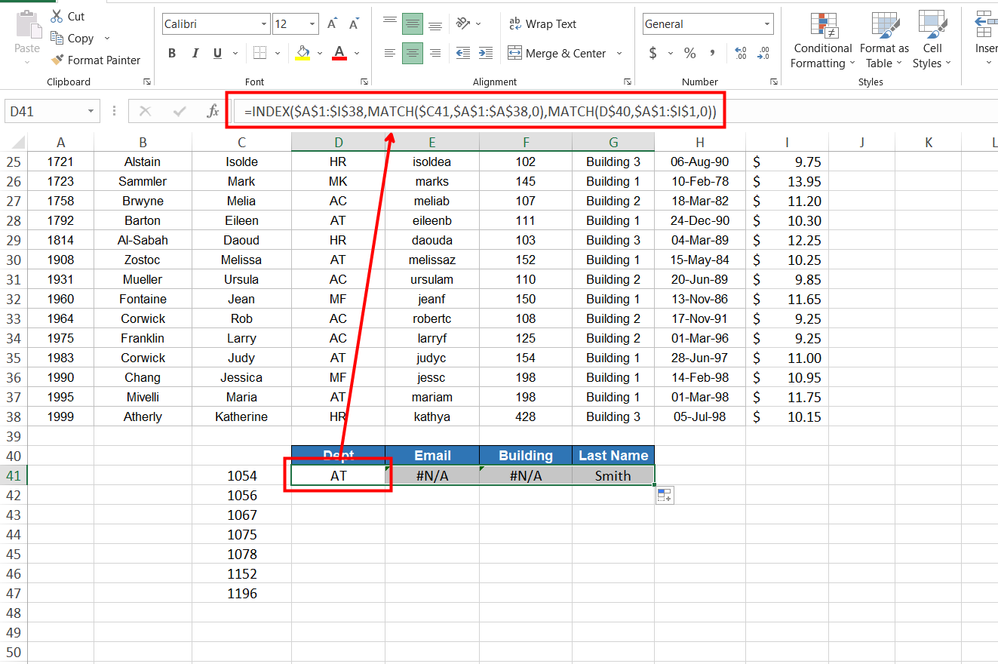Confirm formula entry with checkmark icon
998x664 pixels.
pyautogui.click(x=179, y=111)
